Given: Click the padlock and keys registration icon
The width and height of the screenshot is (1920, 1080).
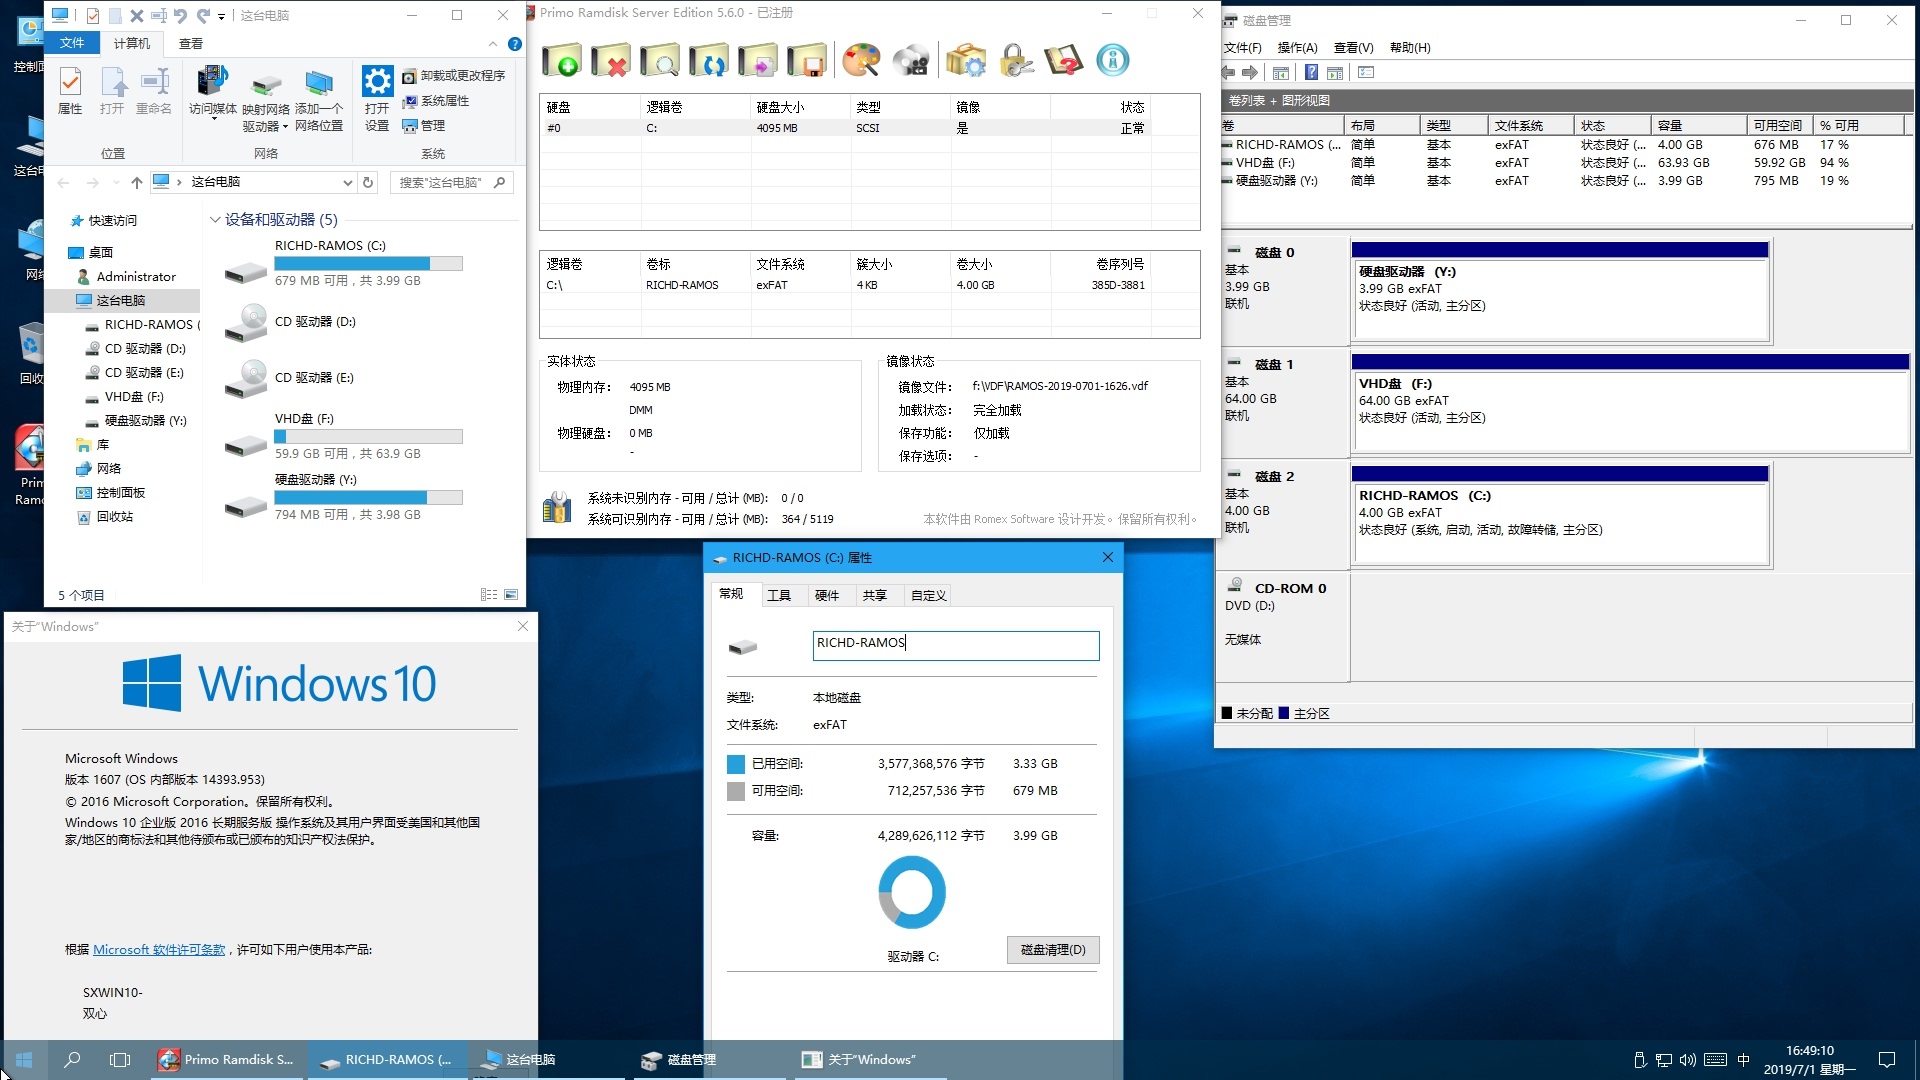Looking at the screenshot, I should point(1015,60).
